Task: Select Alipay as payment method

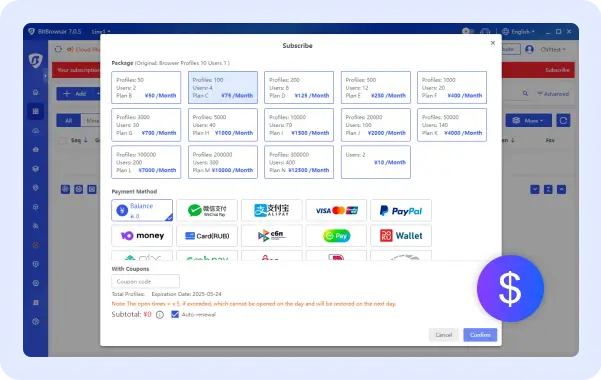Action: (272, 210)
